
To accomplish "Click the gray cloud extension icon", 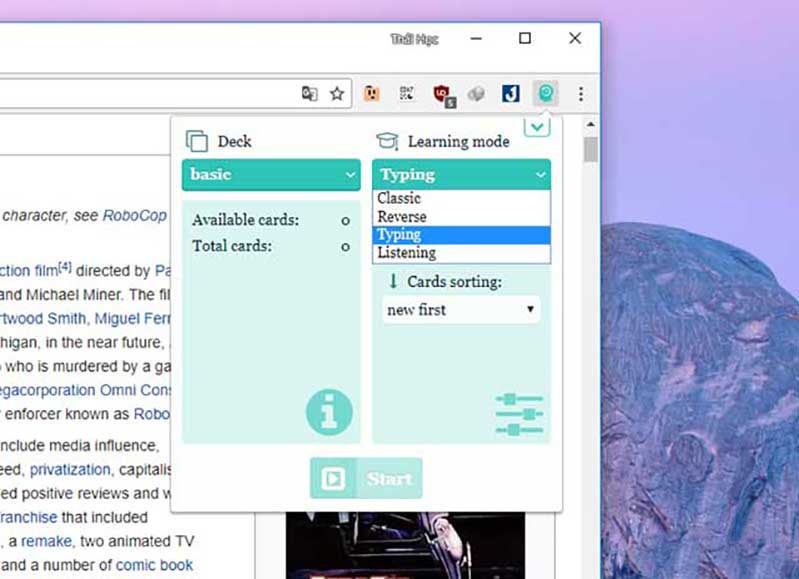I will pos(477,94).
